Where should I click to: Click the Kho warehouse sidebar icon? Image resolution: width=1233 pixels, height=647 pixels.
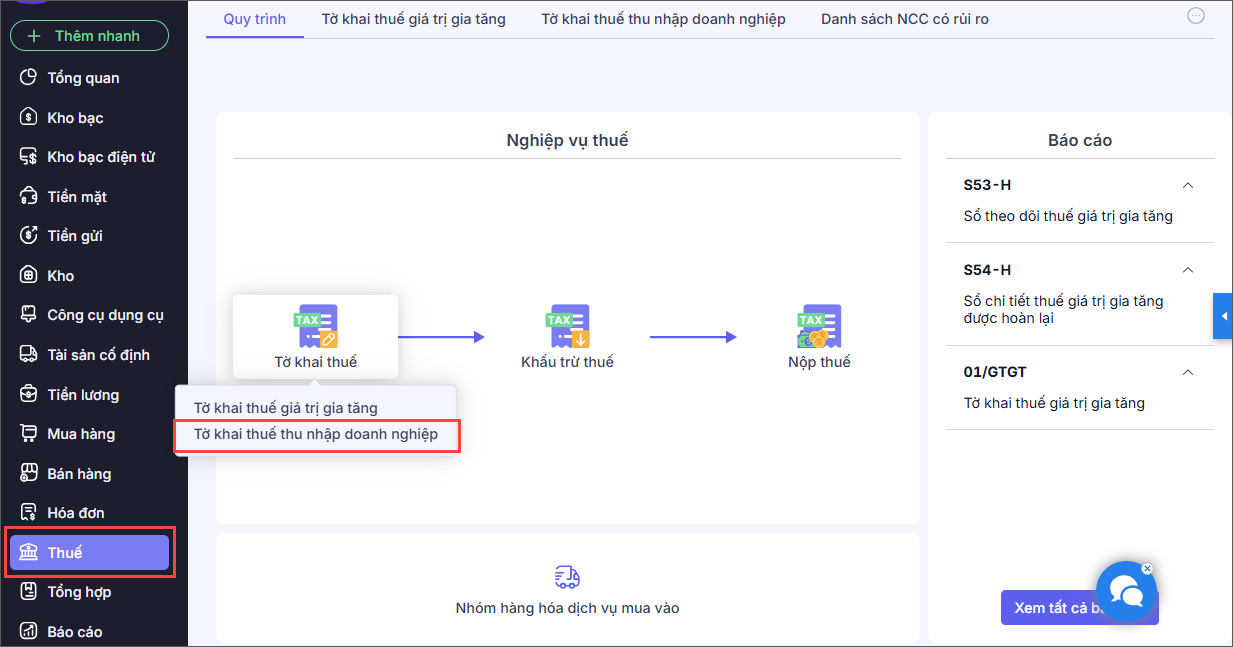tap(29, 276)
